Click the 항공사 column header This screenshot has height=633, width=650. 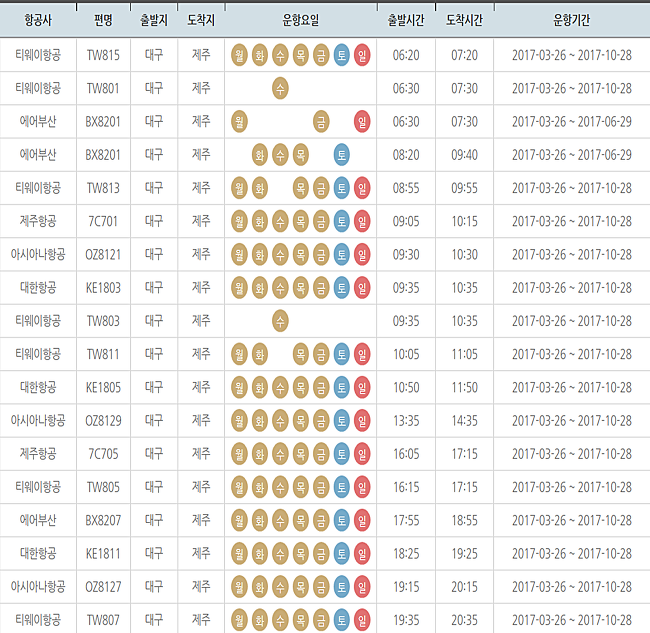[38, 20]
